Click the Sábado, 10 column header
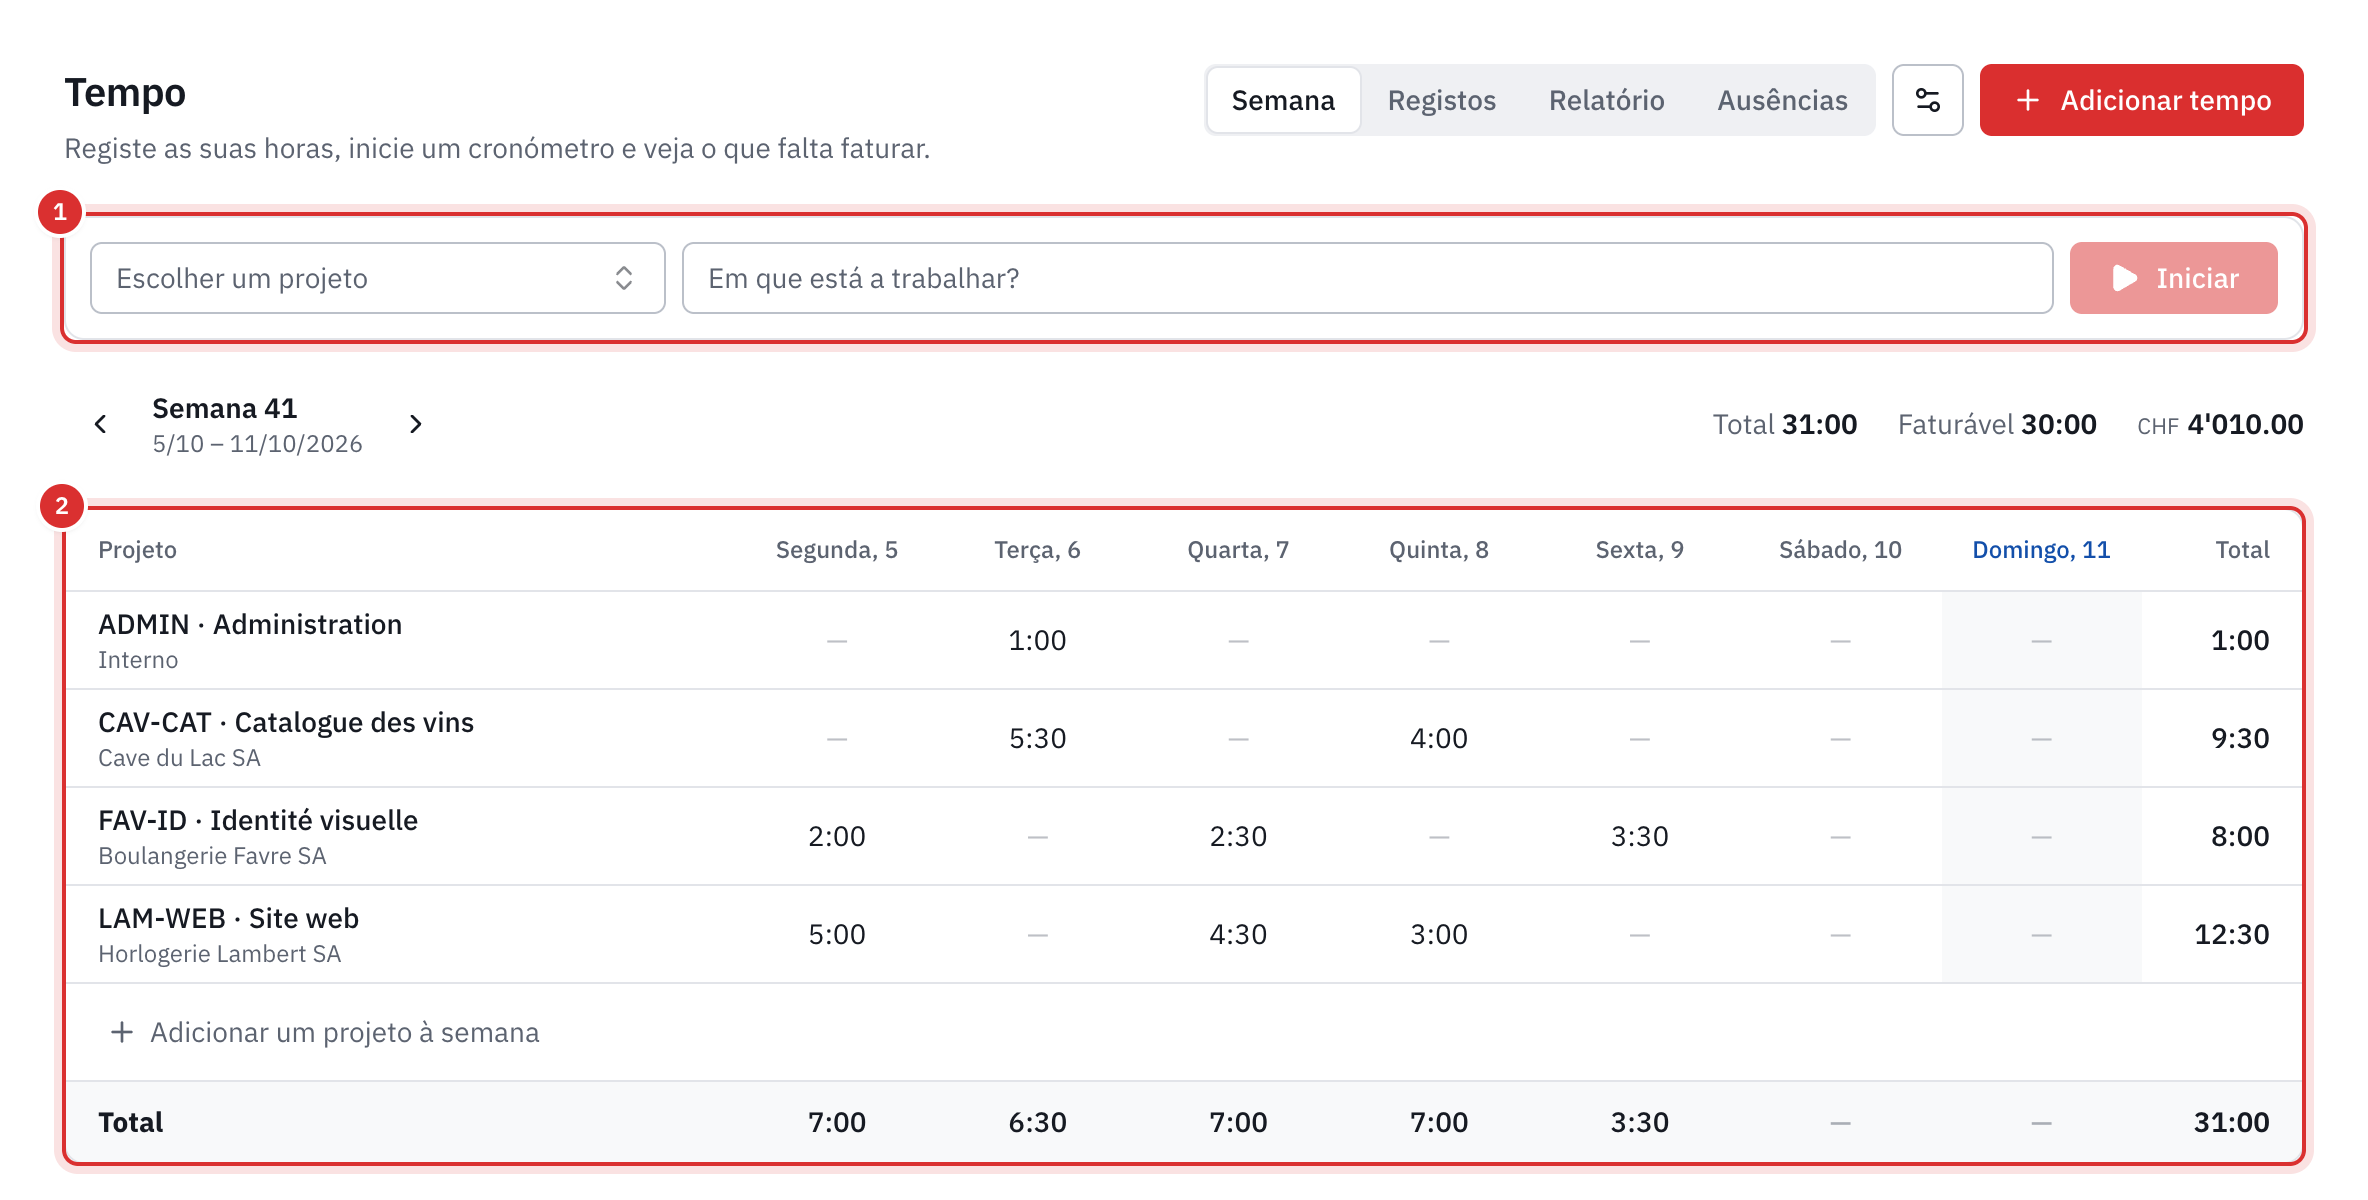Viewport: 2368px width, 1200px height. click(1840, 550)
